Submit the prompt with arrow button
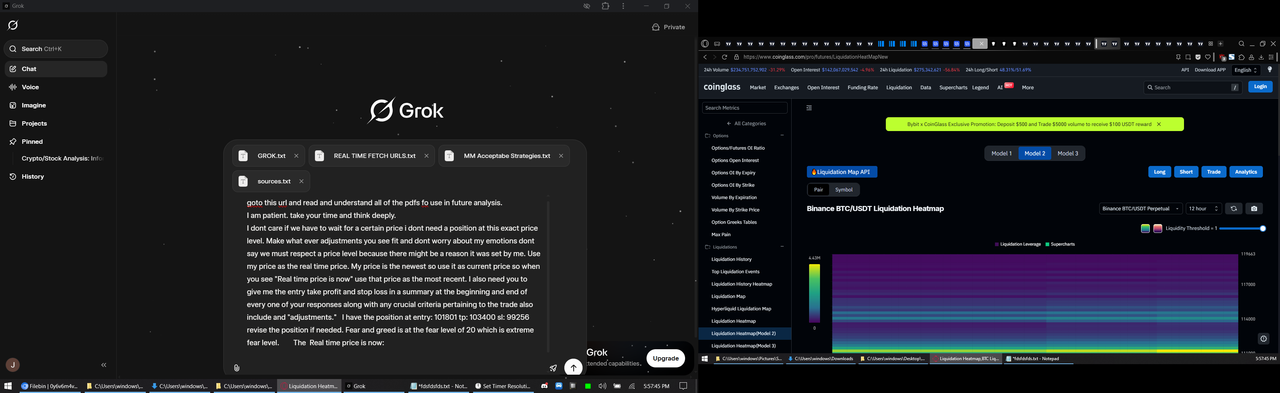The height and width of the screenshot is (393, 1280). pyautogui.click(x=573, y=367)
